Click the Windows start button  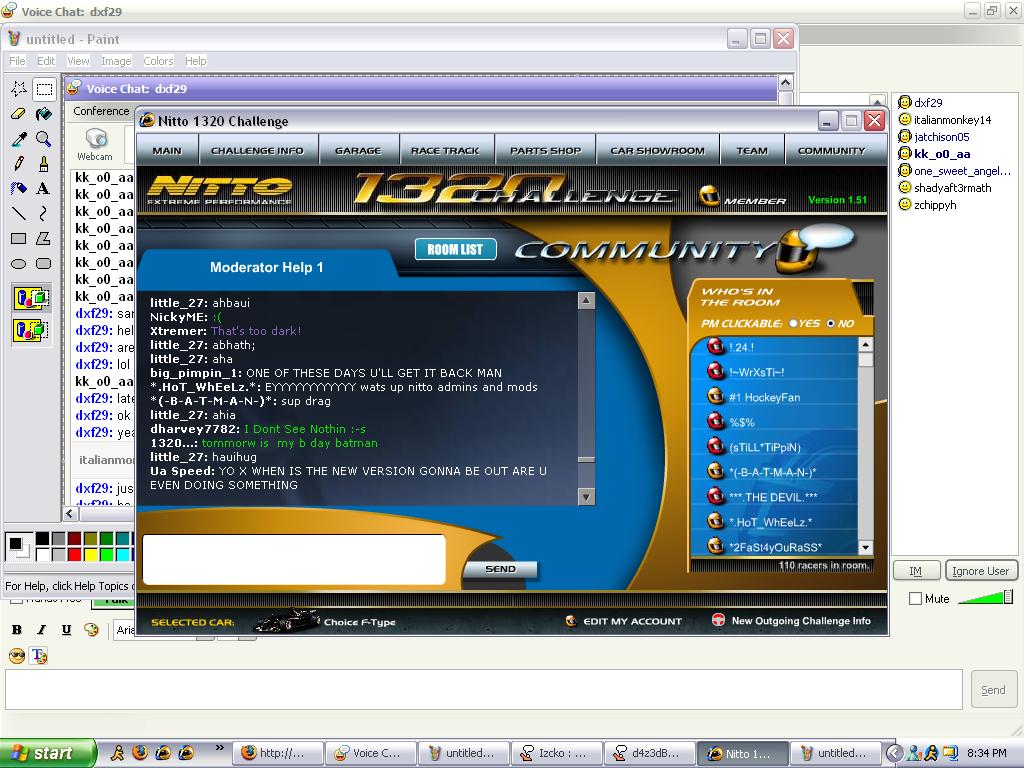(46, 753)
